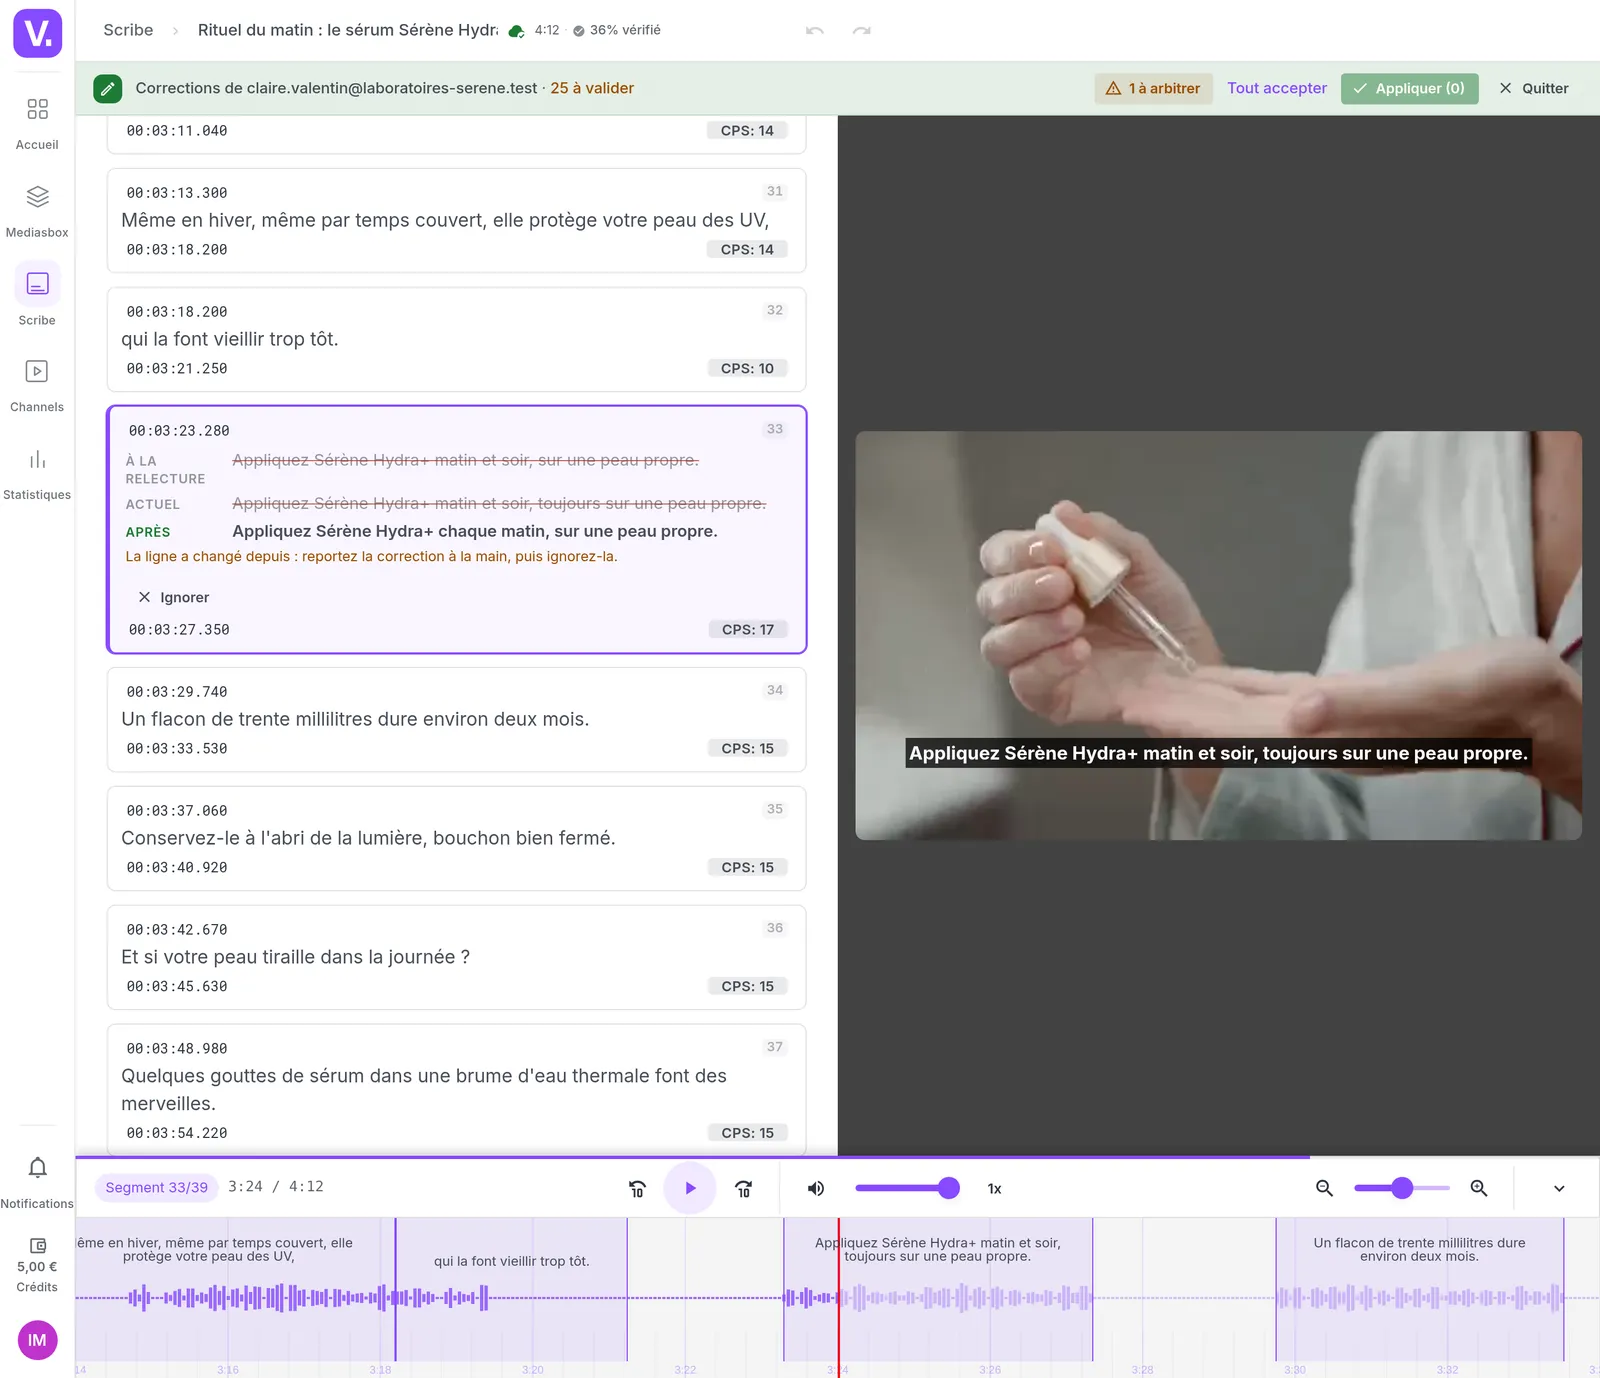Rewind playback 10 seconds
Screen dimensions: 1600x1378
637,1188
